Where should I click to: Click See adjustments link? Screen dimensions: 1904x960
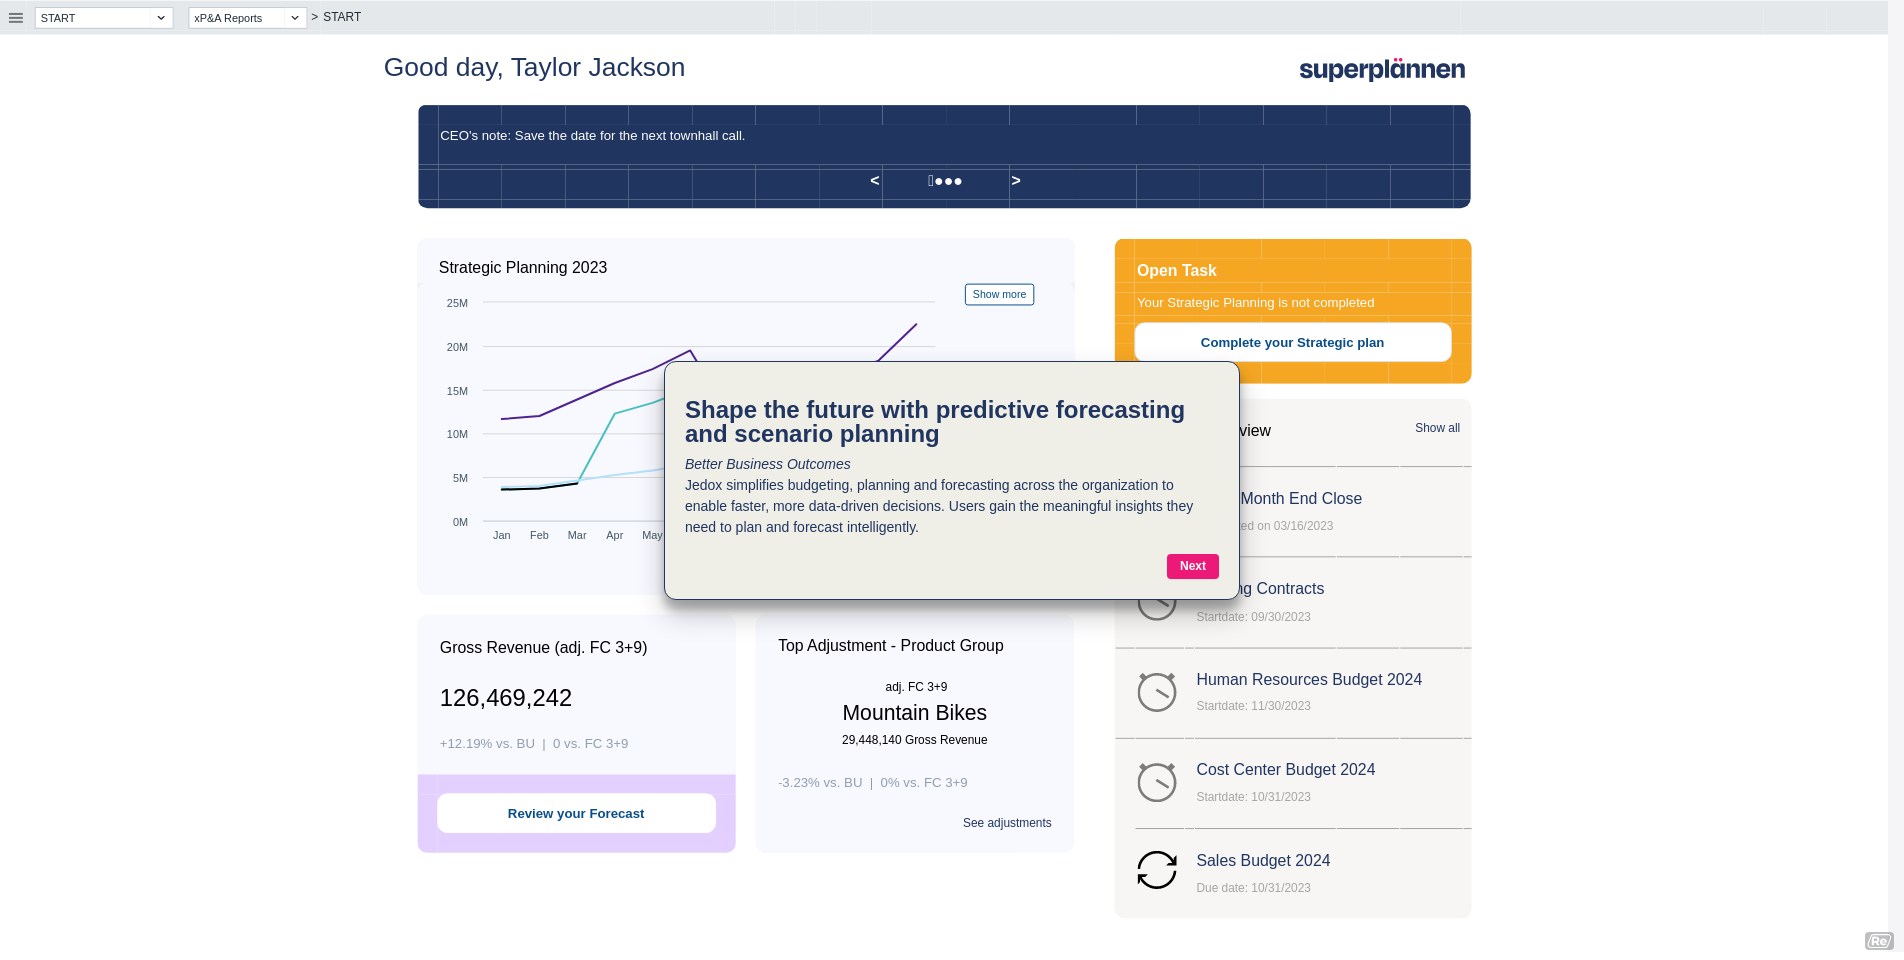[x=1007, y=823]
